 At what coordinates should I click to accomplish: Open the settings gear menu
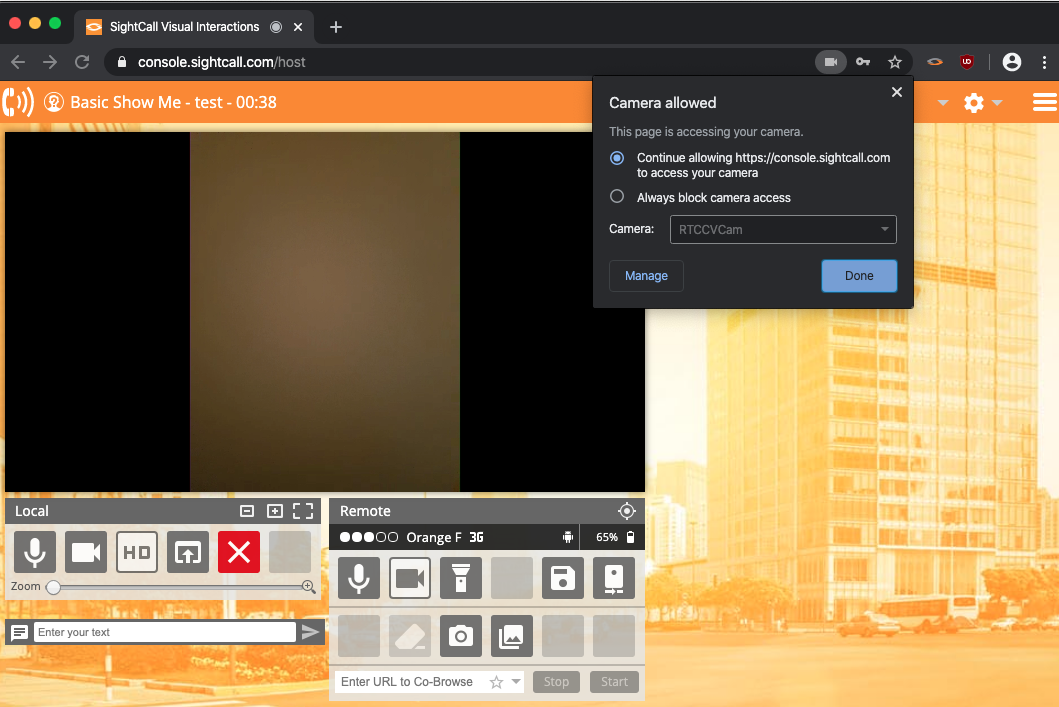coord(974,103)
